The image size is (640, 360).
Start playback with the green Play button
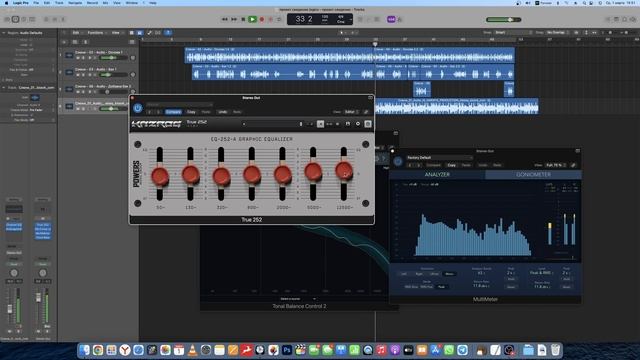252,19
